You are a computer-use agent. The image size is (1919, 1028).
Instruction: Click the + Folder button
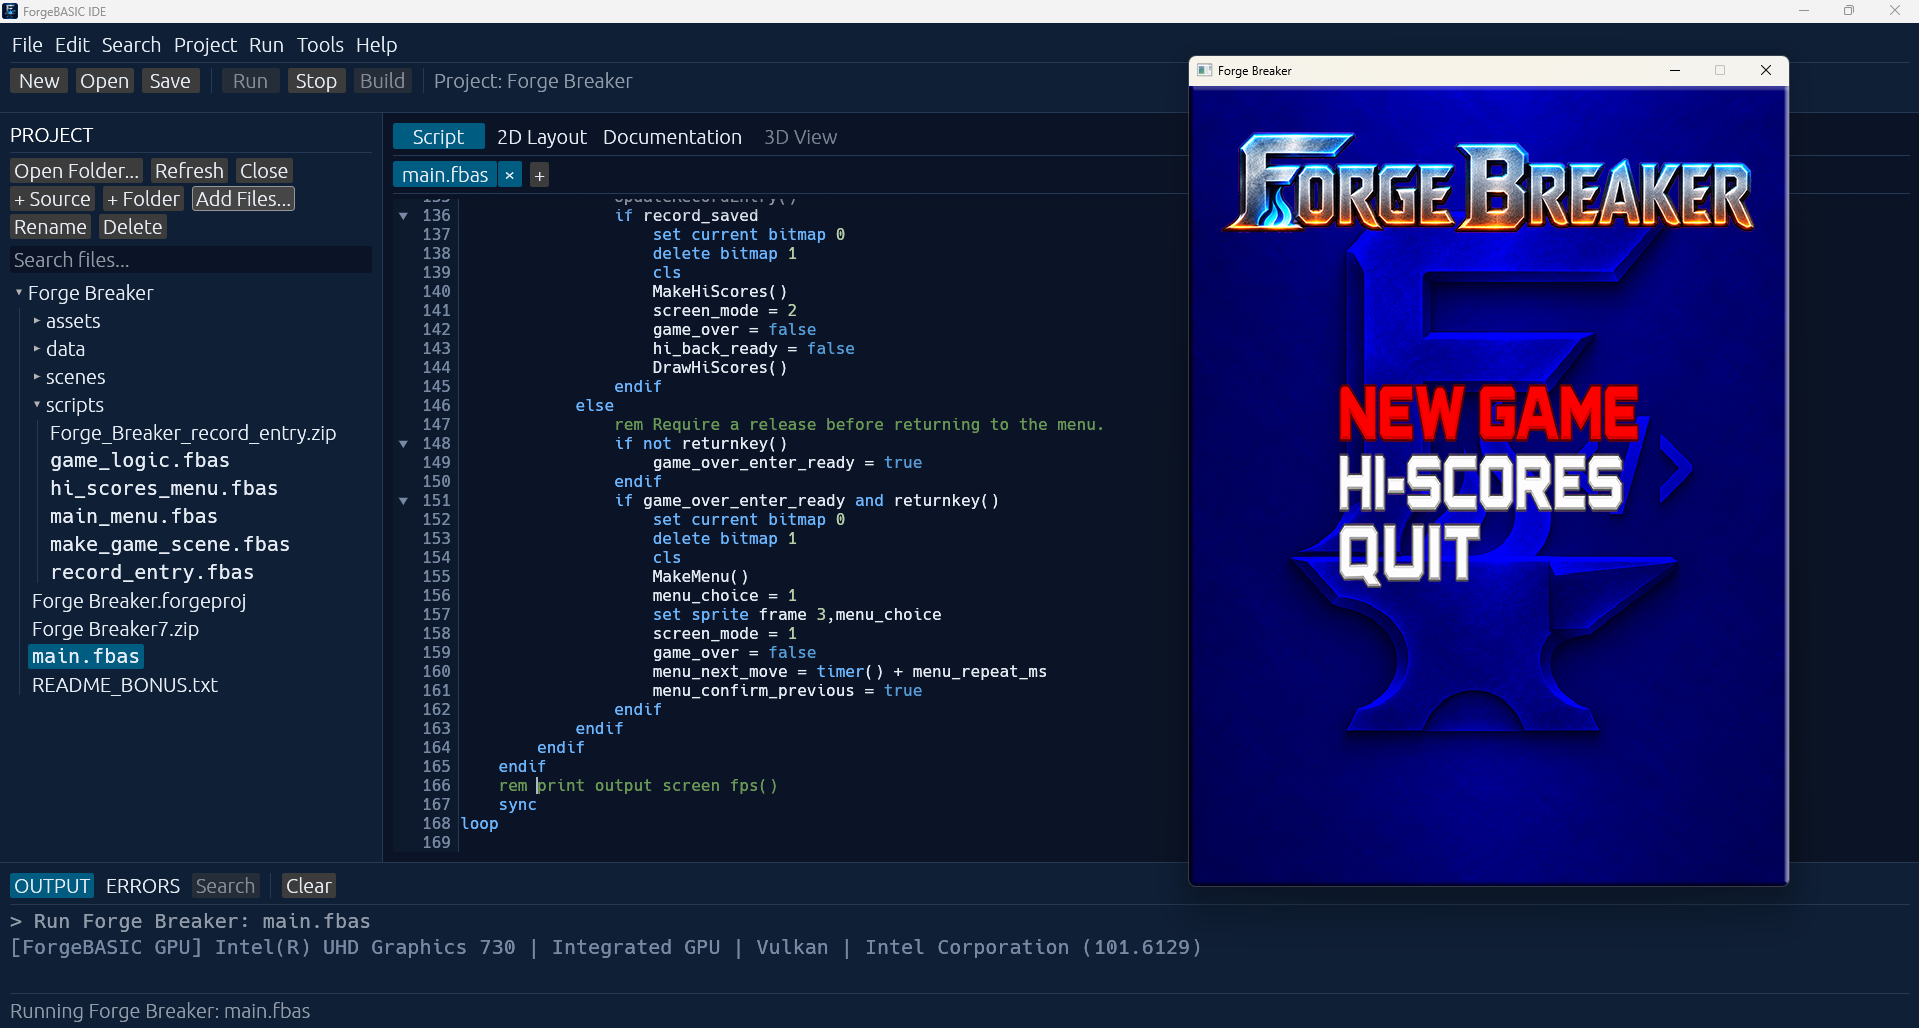coord(143,199)
